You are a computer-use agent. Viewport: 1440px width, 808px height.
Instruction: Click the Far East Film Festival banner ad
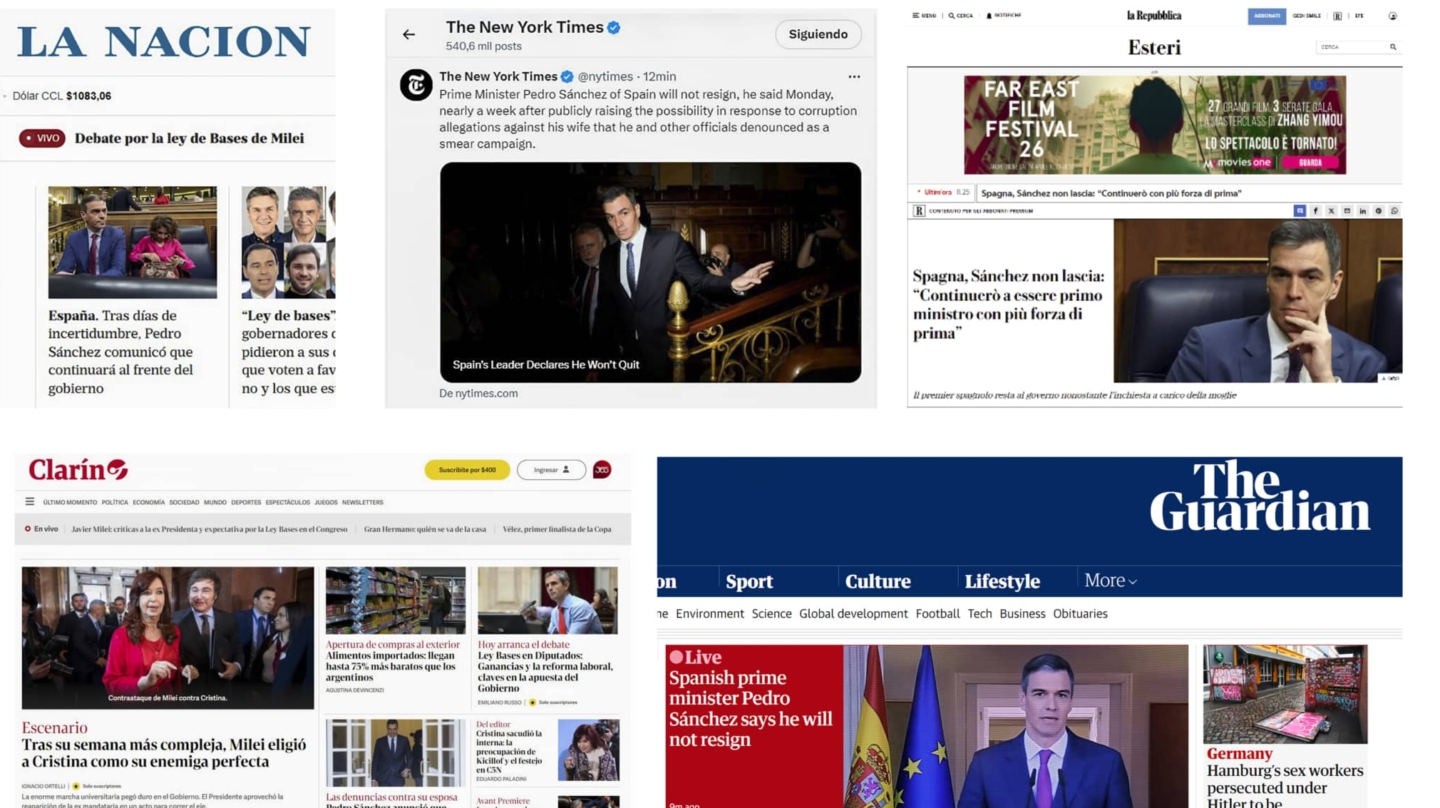1155,125
